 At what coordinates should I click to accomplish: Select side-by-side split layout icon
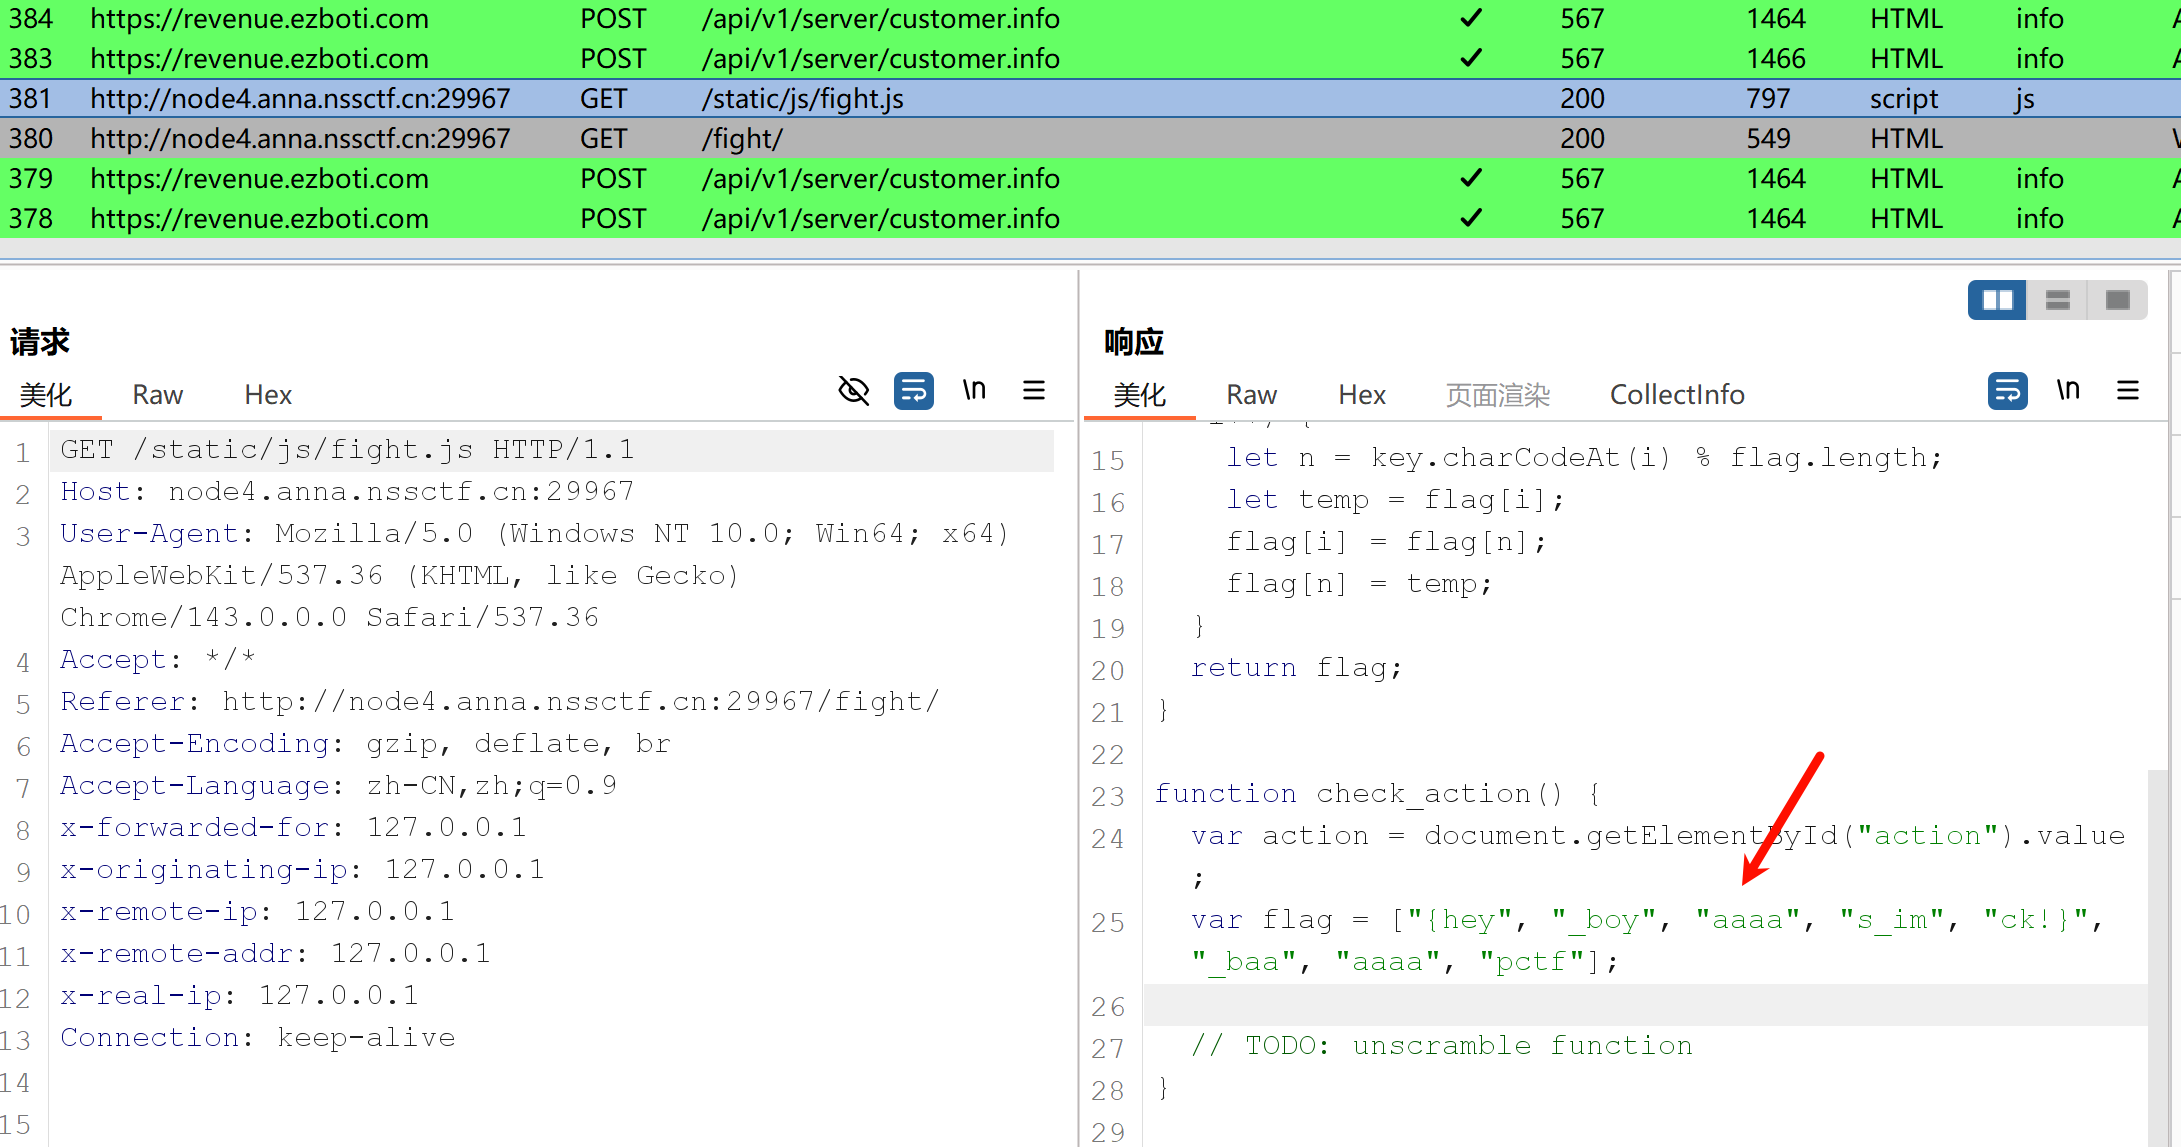(1997, 300)
